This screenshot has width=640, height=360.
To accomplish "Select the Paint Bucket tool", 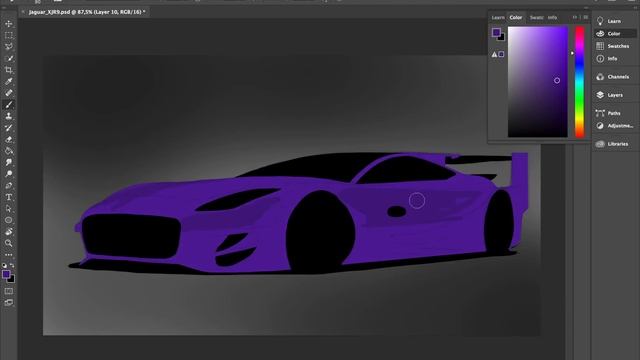I will (9, 151).
